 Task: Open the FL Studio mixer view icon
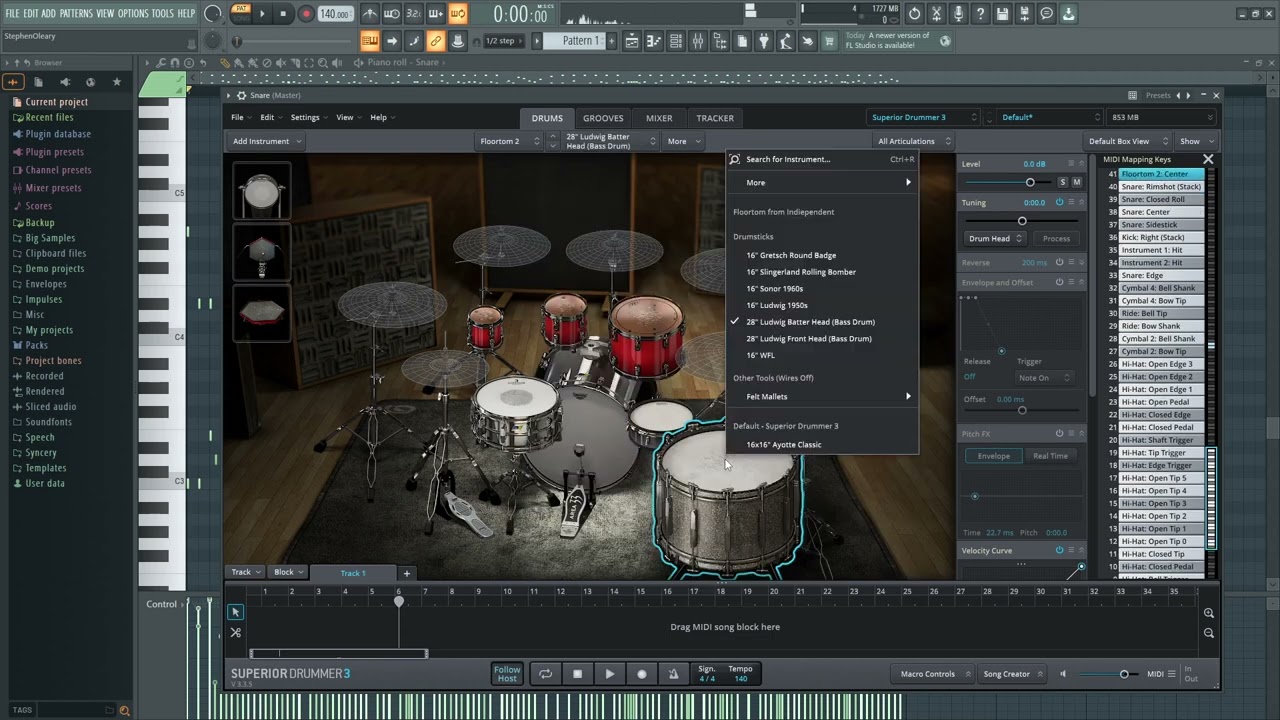697,41
